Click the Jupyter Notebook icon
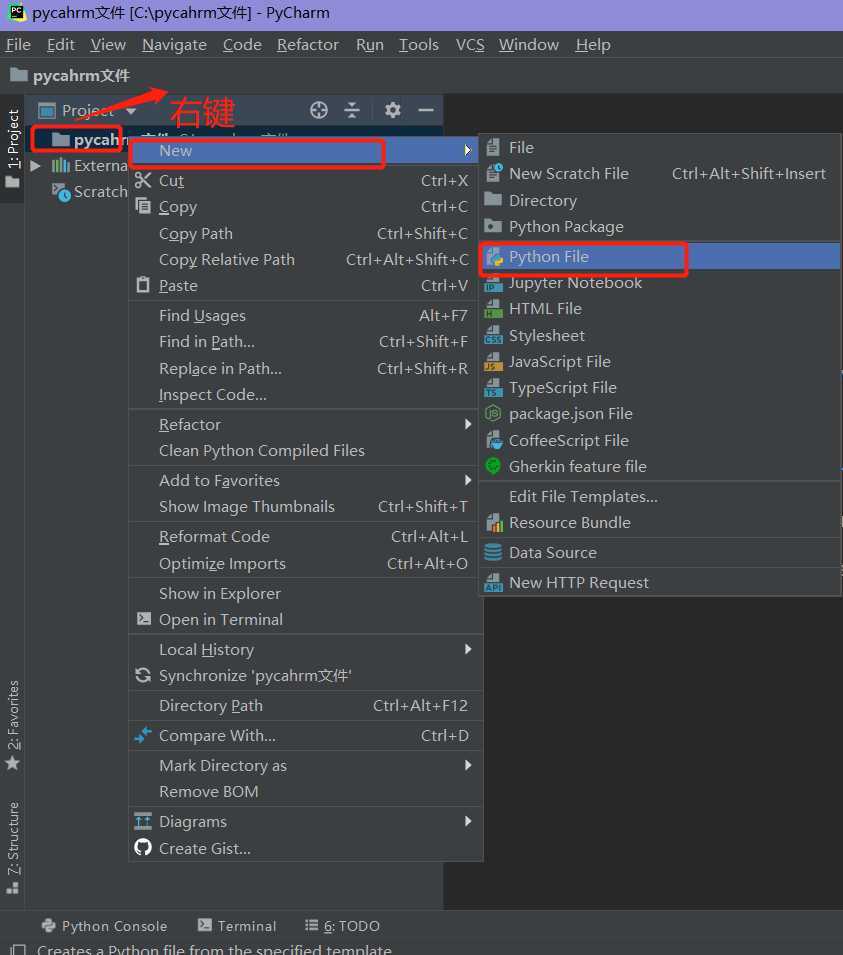 click(x=493, y=284)
